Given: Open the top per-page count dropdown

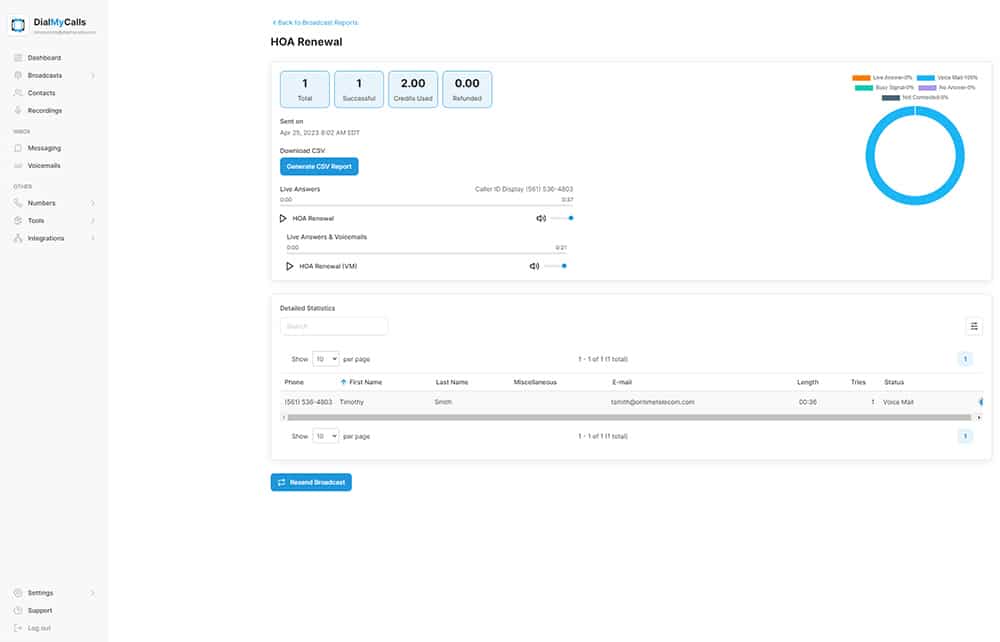Looking at the screenshot, I should (326, 359).
